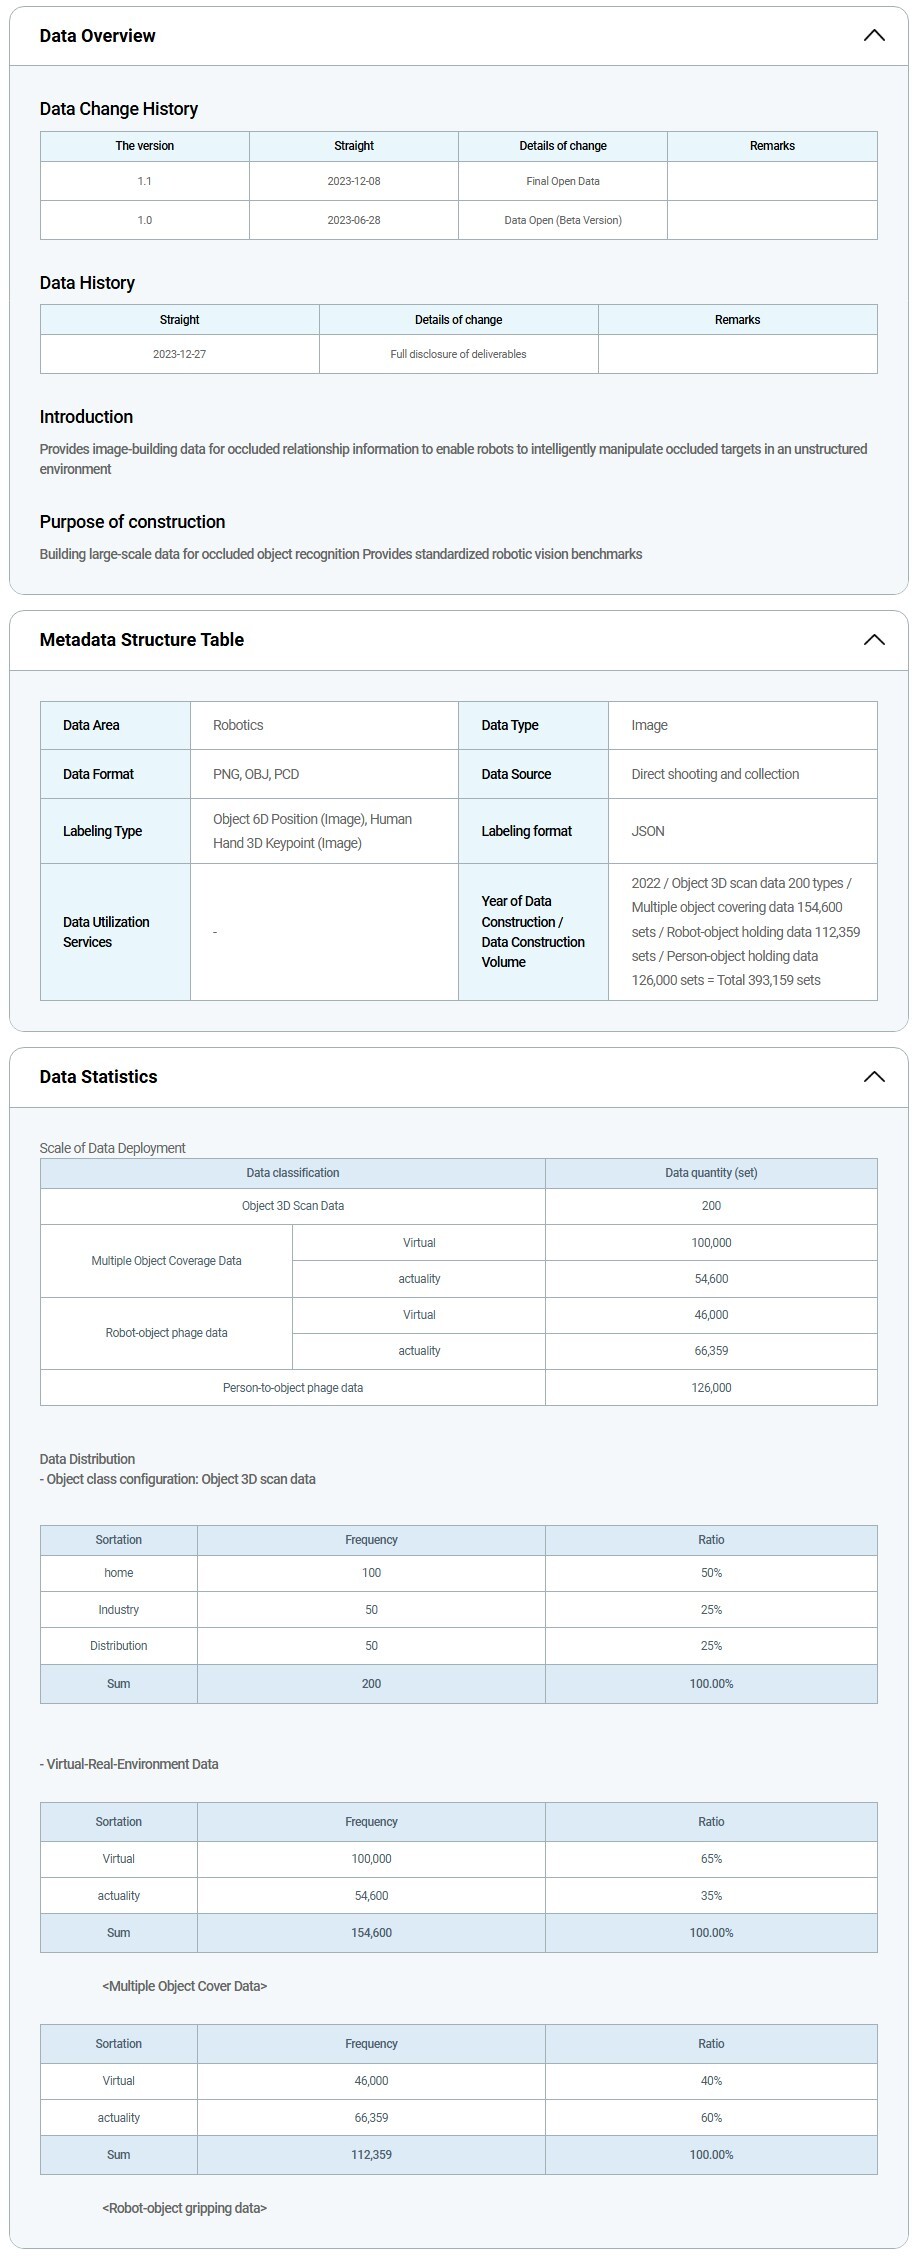Click the Data quantity (set) column header
Screen dimensions: 914x2257
(710, 1173)
